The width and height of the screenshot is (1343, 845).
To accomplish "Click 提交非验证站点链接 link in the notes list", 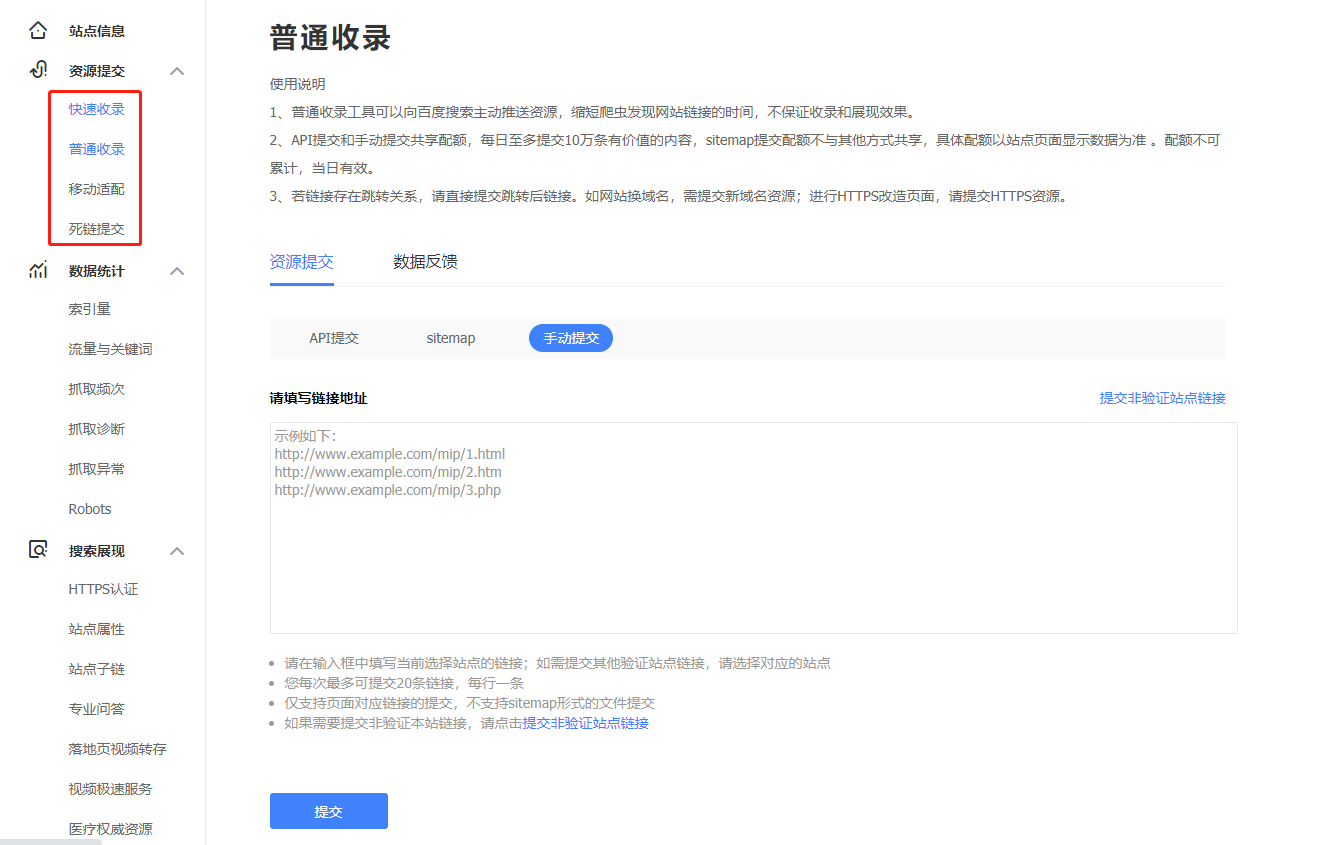I will point(585,722).
